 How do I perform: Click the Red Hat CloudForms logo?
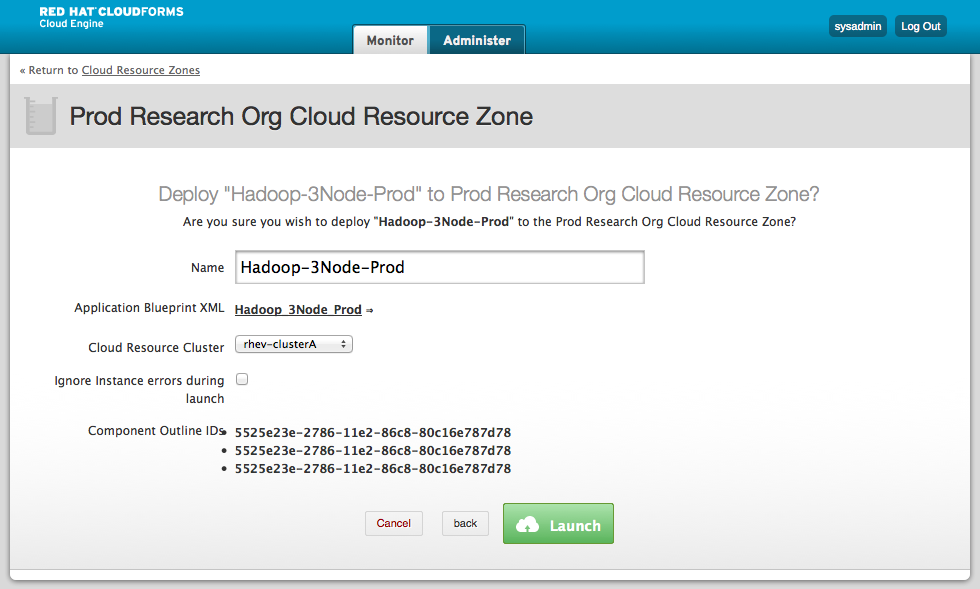tap(111, 17)
